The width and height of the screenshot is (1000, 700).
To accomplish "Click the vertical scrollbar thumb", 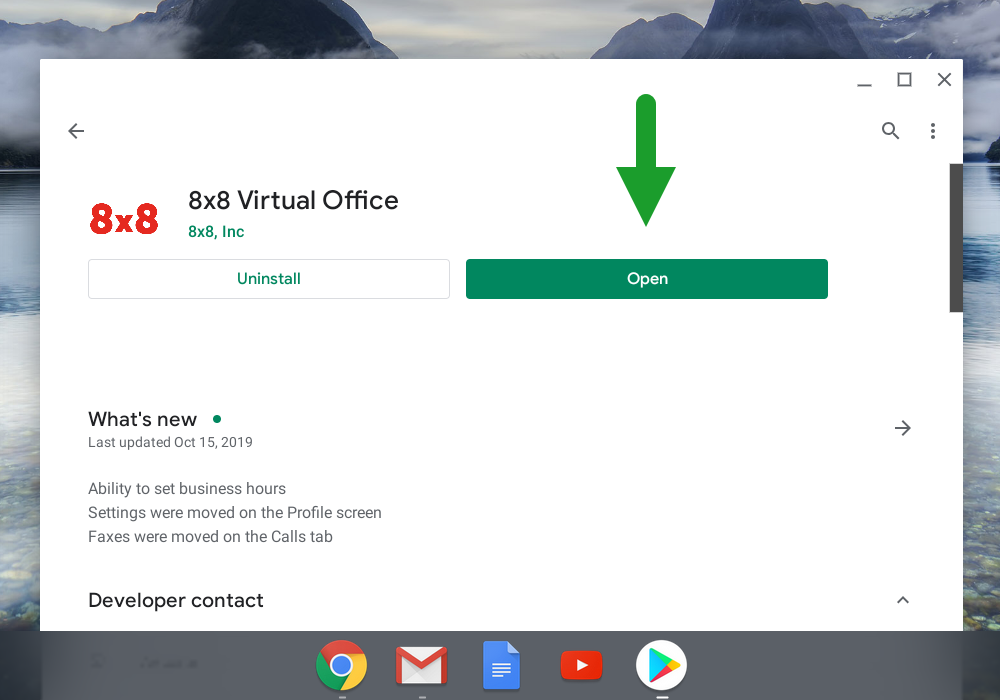I will 955,238.
